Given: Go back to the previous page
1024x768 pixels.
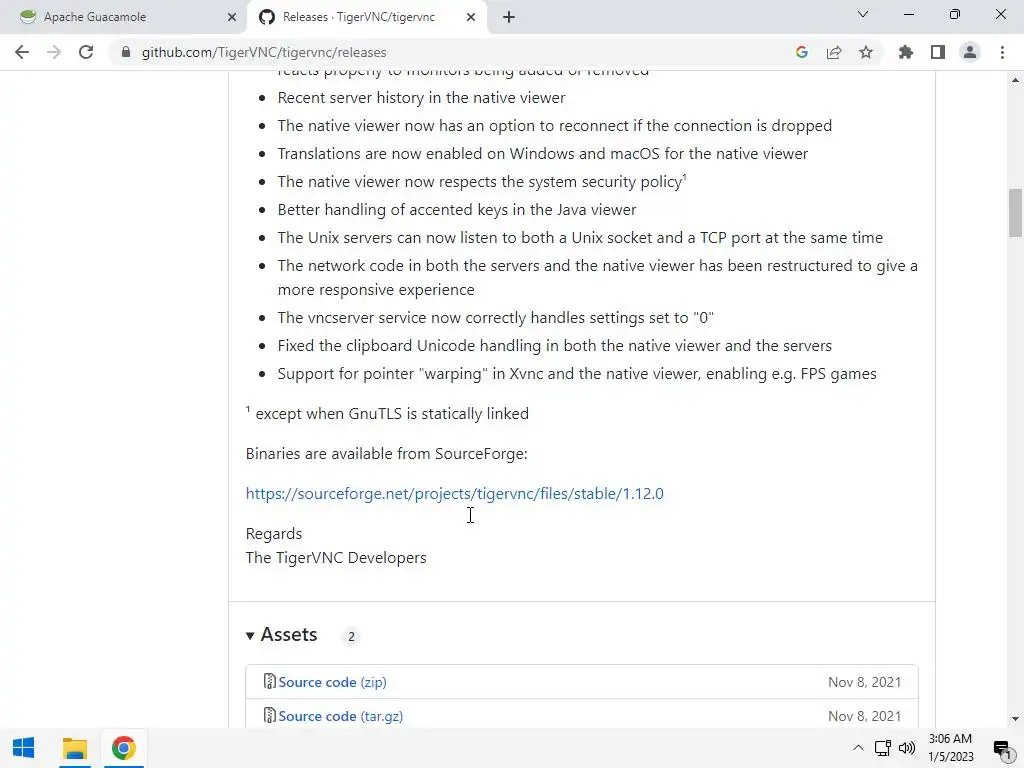Looking at the screenshot, I should [22, 52].
